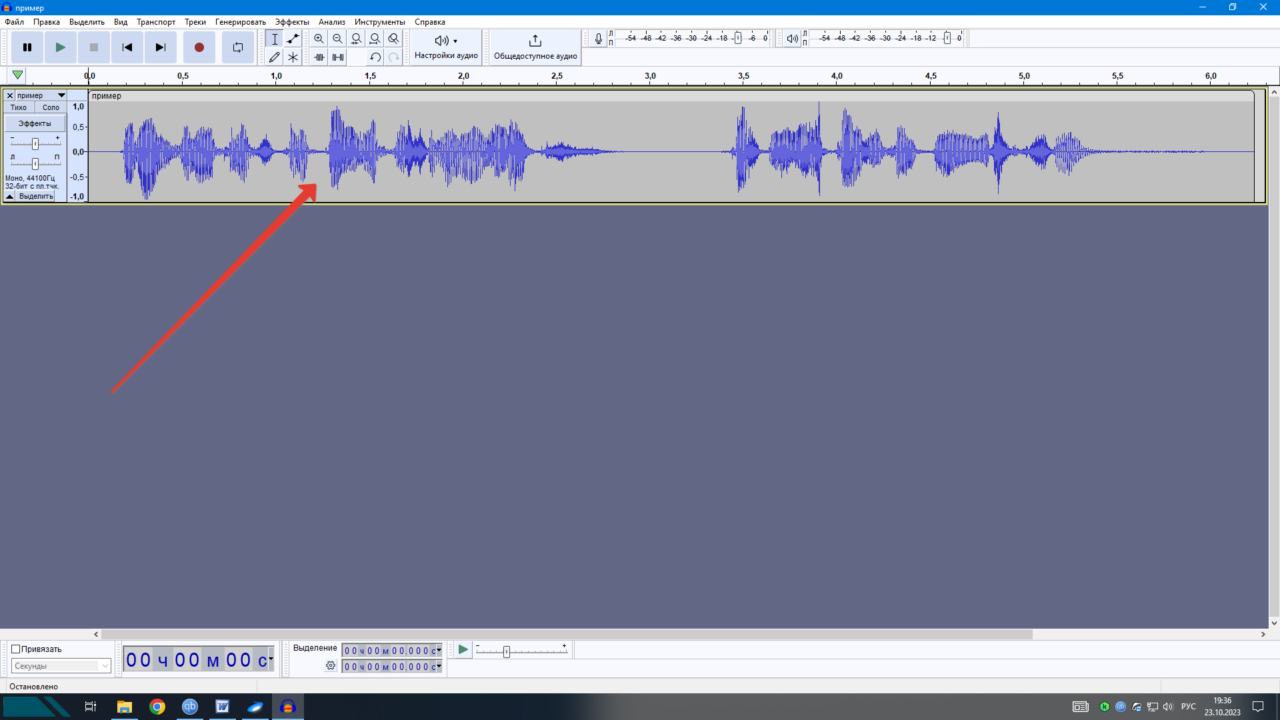This screenshot has height=720, width=1280.
Task: Solo the track with Соло button
Action: click(51, 107)
